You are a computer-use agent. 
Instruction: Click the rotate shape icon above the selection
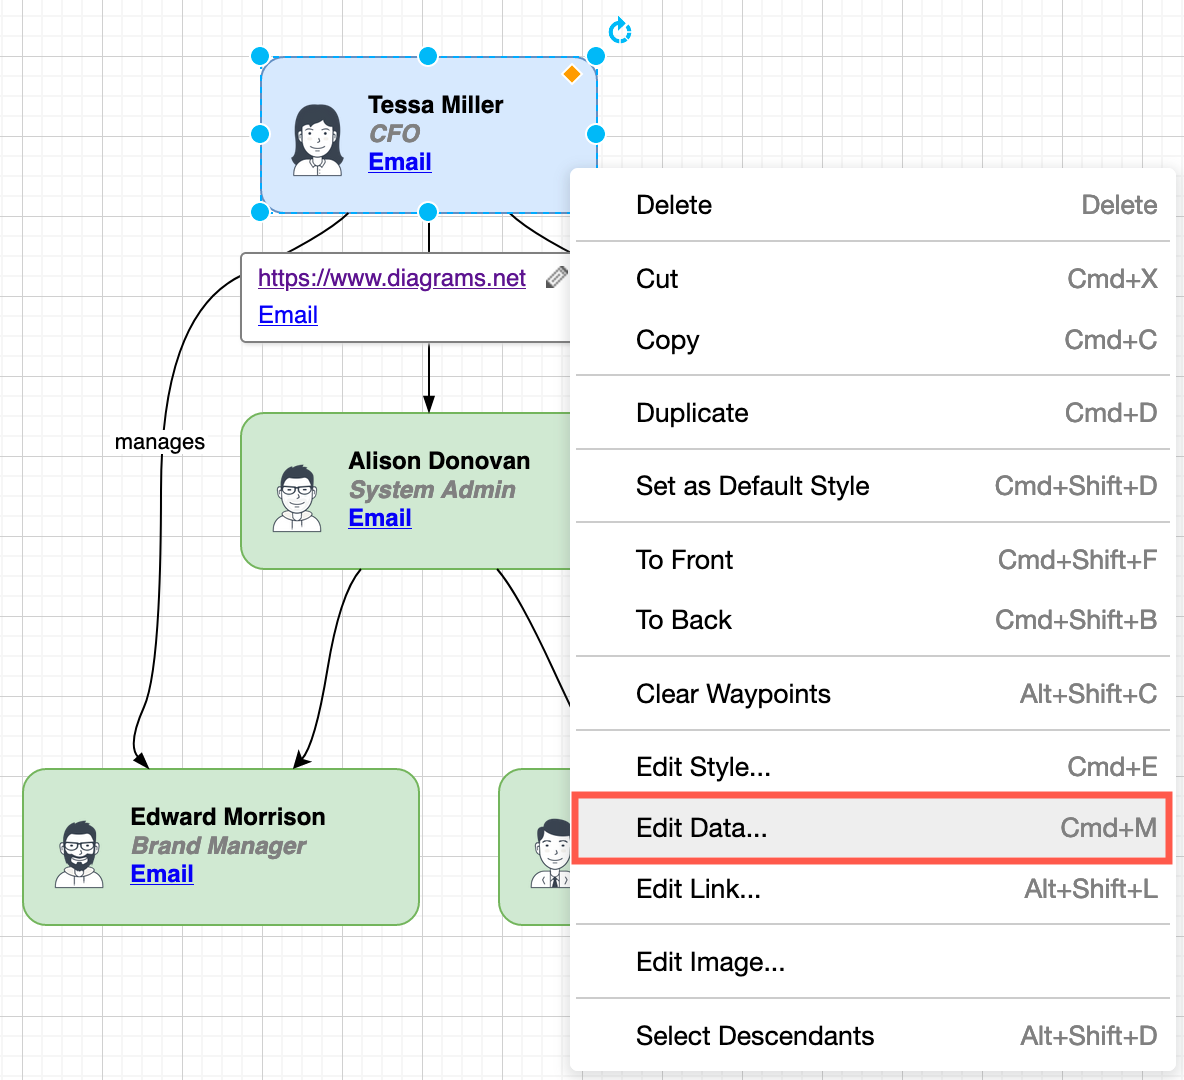[x=620, y=31]
